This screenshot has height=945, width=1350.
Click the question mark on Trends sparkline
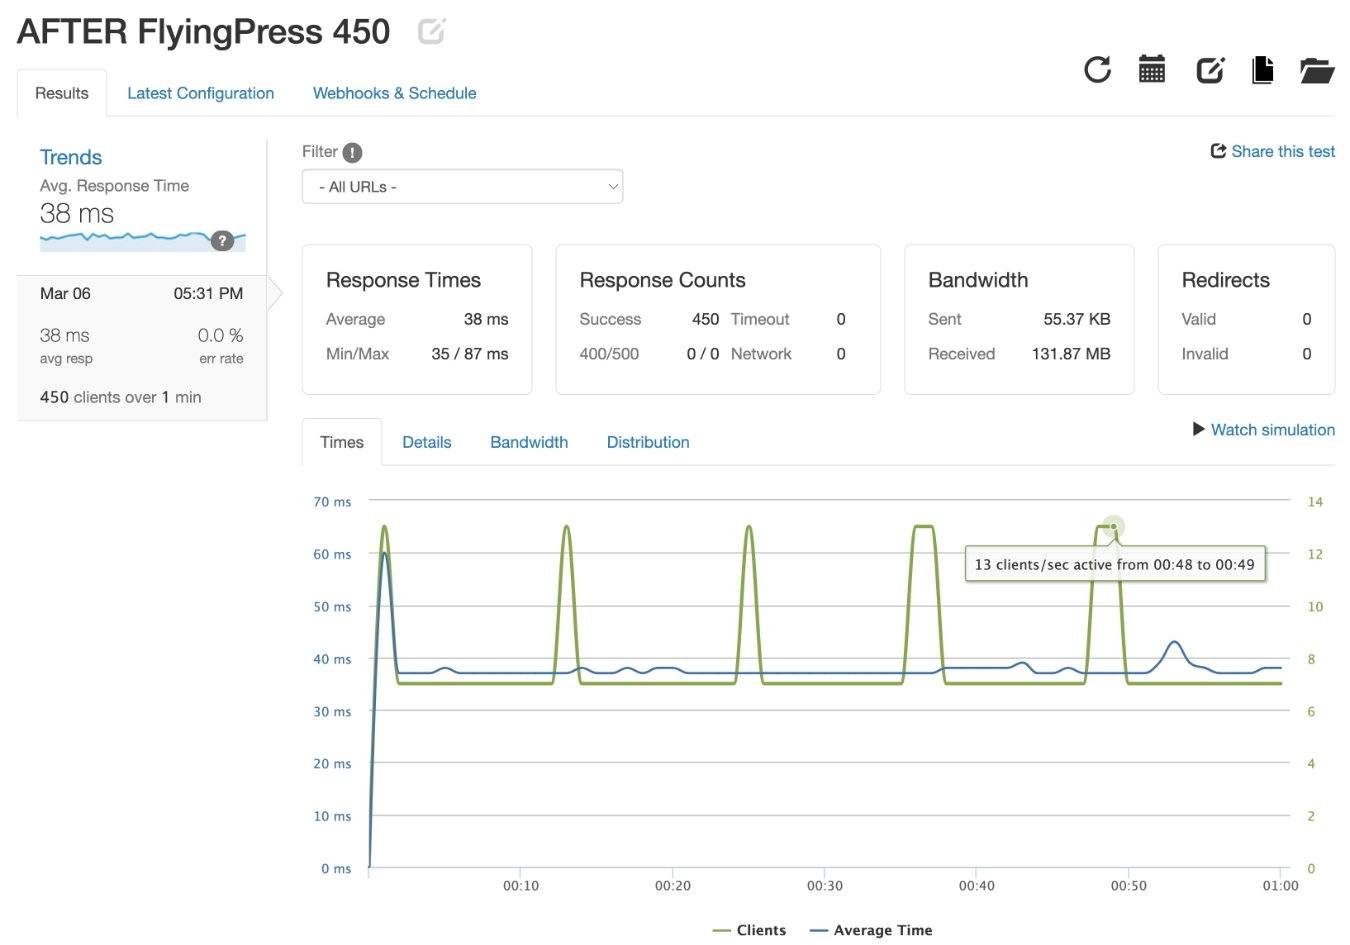pos(222,240)
